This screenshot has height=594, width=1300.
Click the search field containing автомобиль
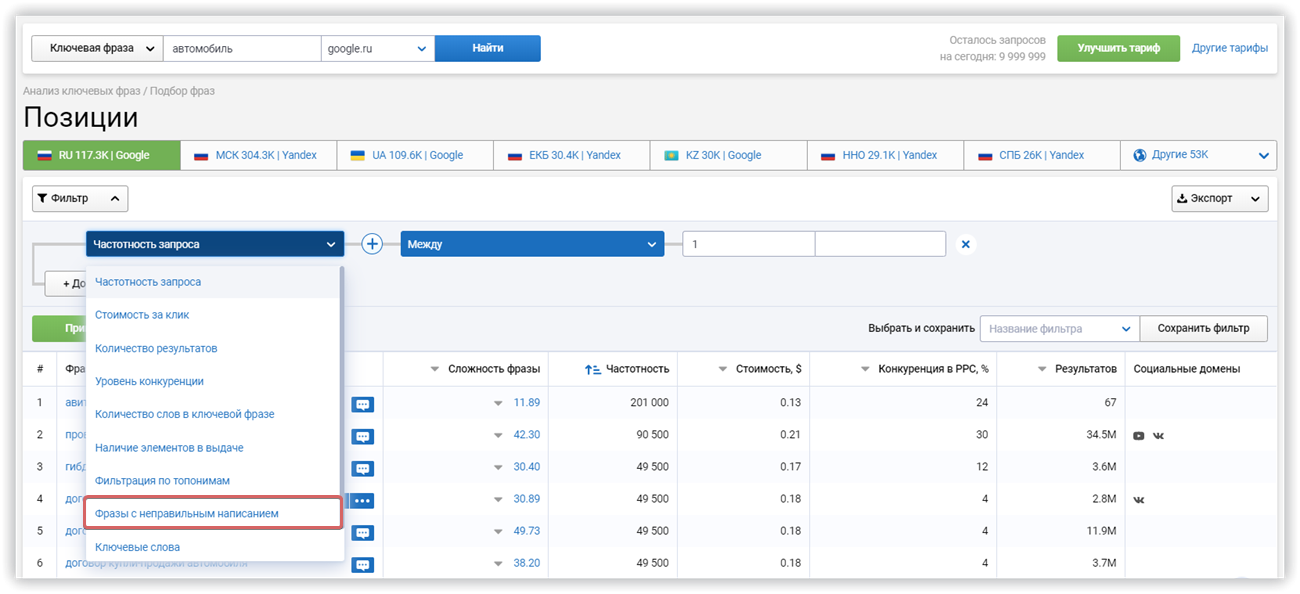point(242,48)
